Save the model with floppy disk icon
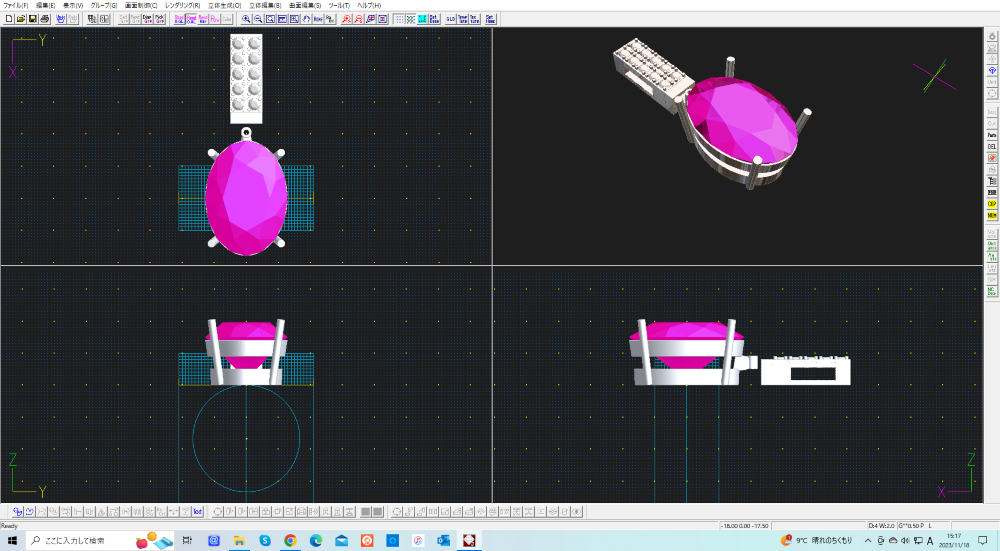This screenshot has width=1000, height=551. (33, 19)
